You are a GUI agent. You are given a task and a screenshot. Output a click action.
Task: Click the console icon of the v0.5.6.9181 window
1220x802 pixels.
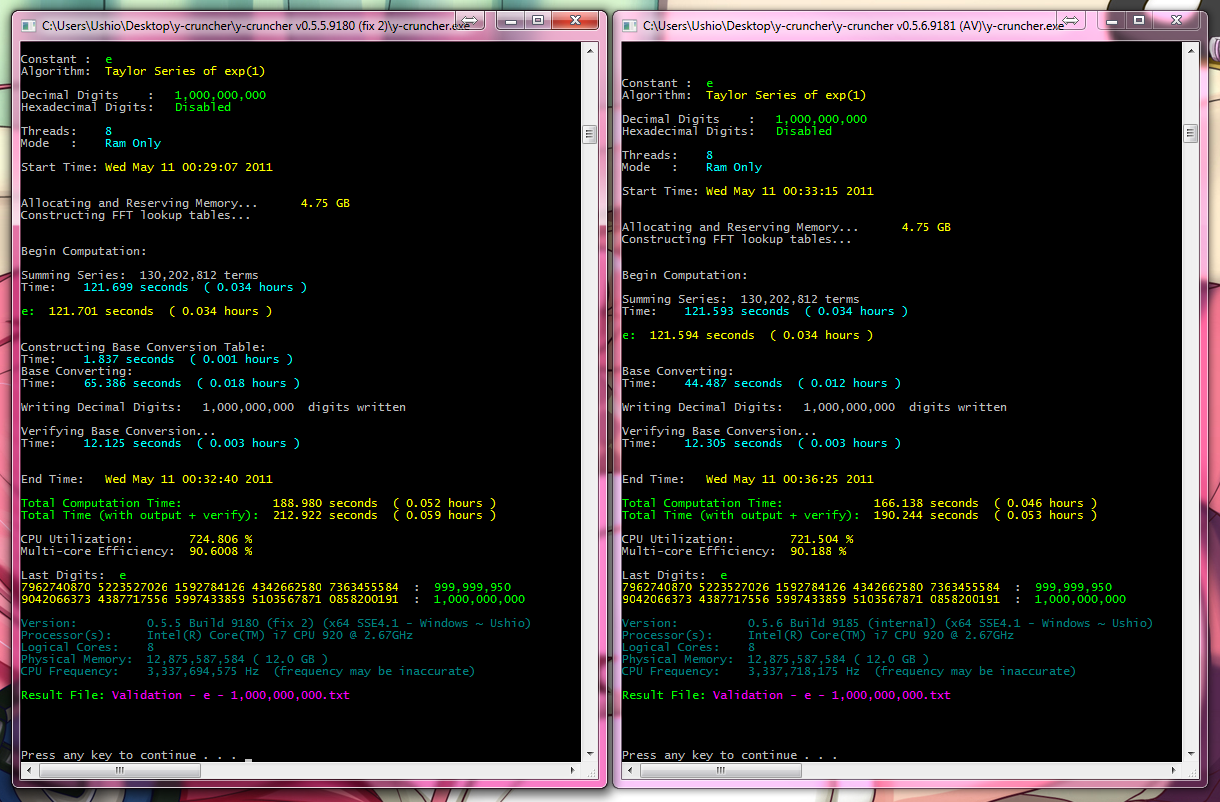pyautogui.click(x=628, y=26)
